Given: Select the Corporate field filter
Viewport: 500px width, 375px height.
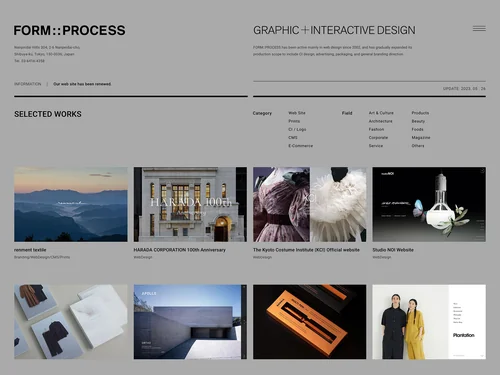Looking at the screenshot, I should (378, 138).
